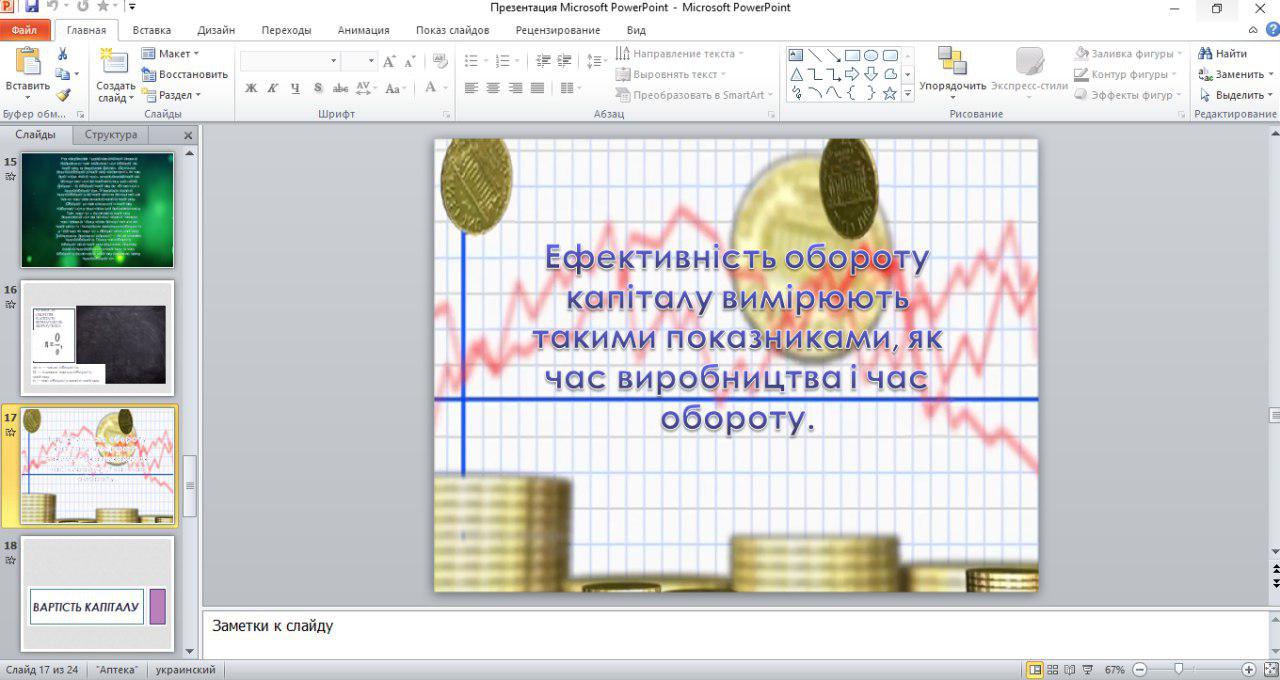Open the font name combo box
Viewport: 1280px width, 680px height.
(x=290, y=61)
